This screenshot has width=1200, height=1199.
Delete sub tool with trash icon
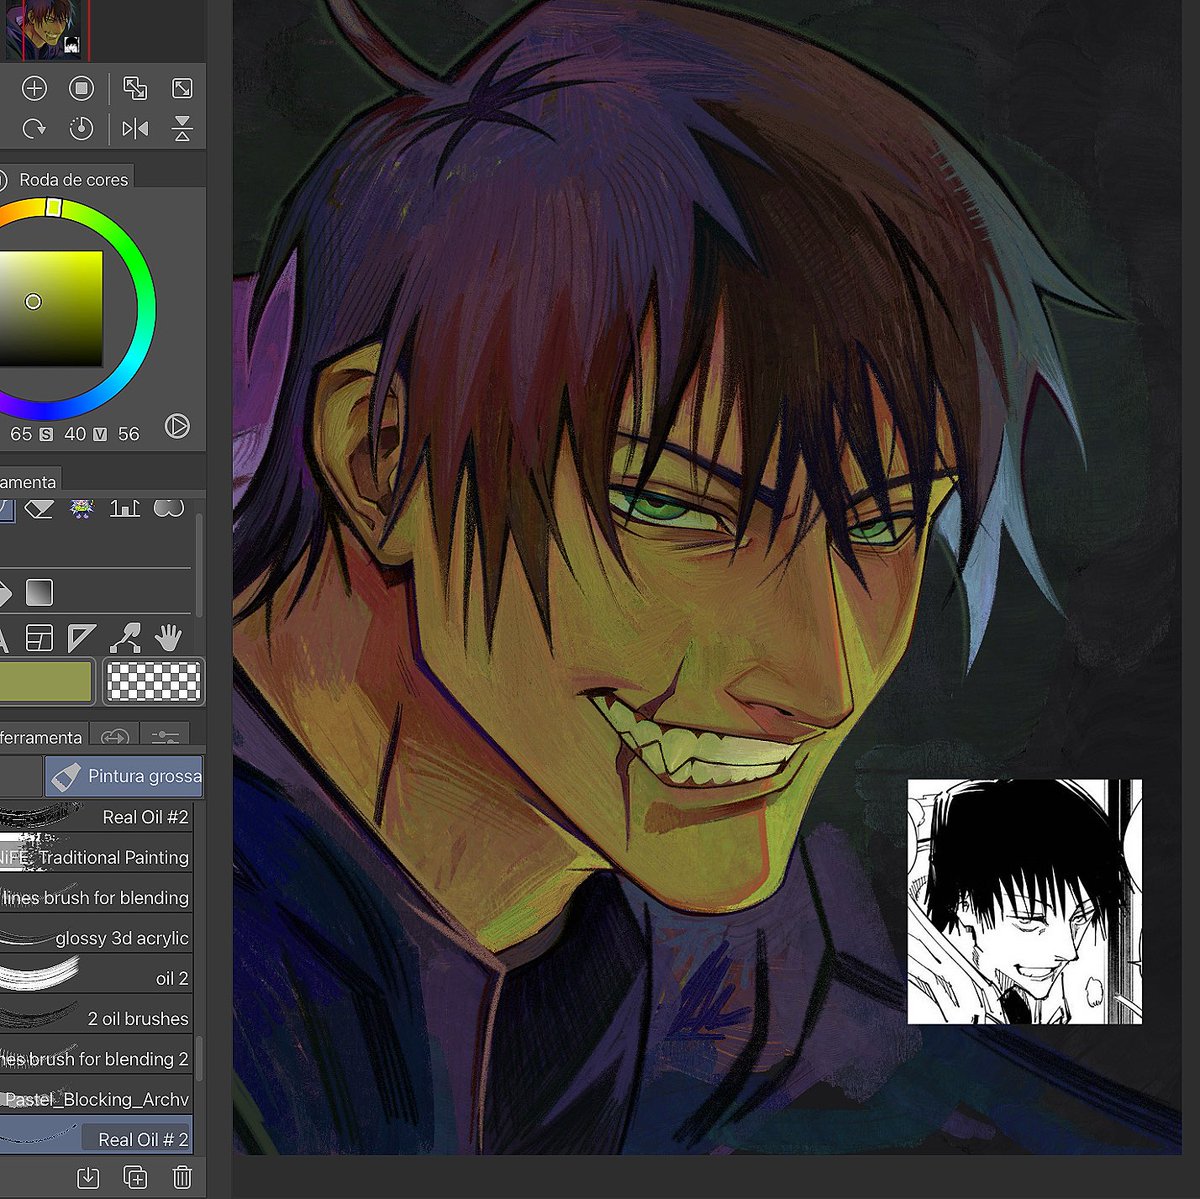182,1177
